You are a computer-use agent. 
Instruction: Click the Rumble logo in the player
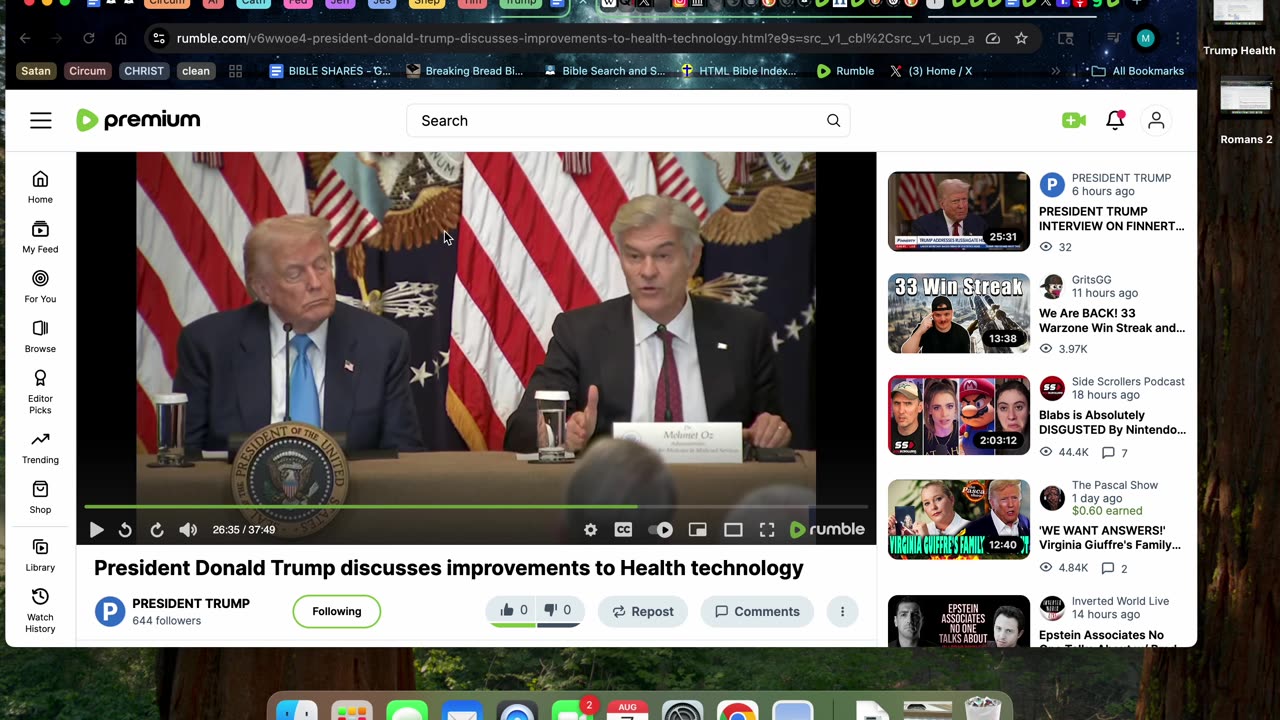[827, 530]
